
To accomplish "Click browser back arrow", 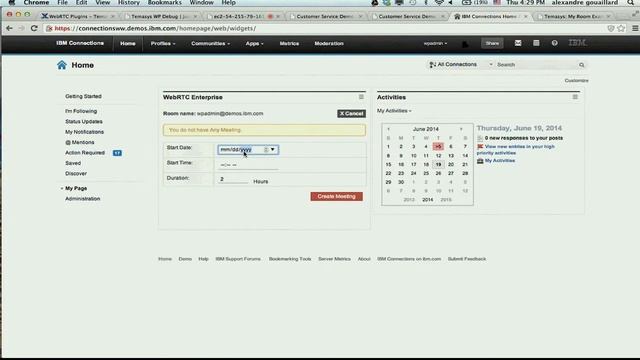I will [x=9, y=28].
